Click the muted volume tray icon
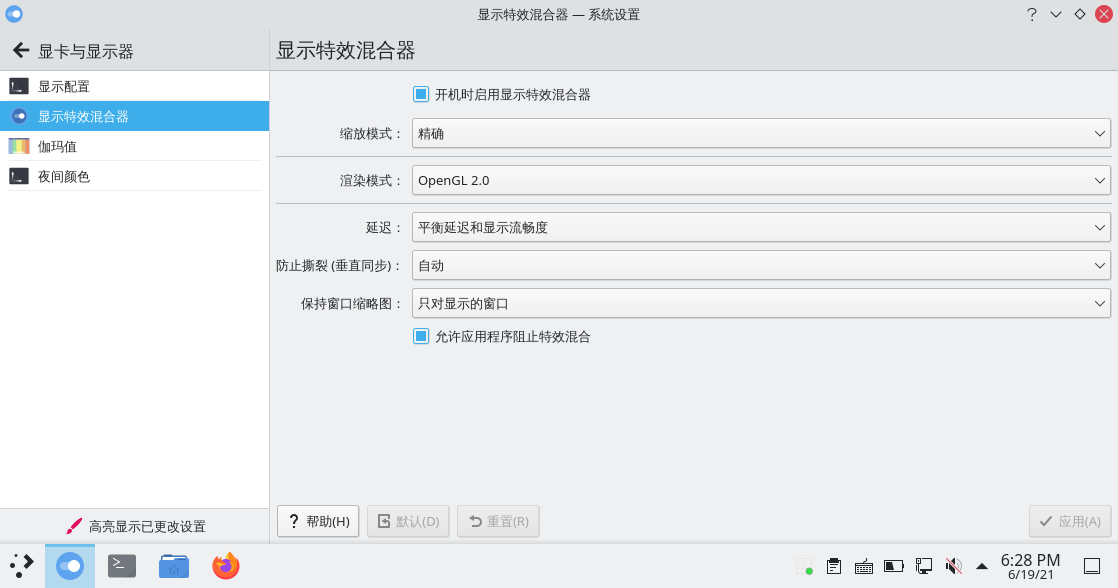Viewport: 1118px width, 588px height. point(953,566)
